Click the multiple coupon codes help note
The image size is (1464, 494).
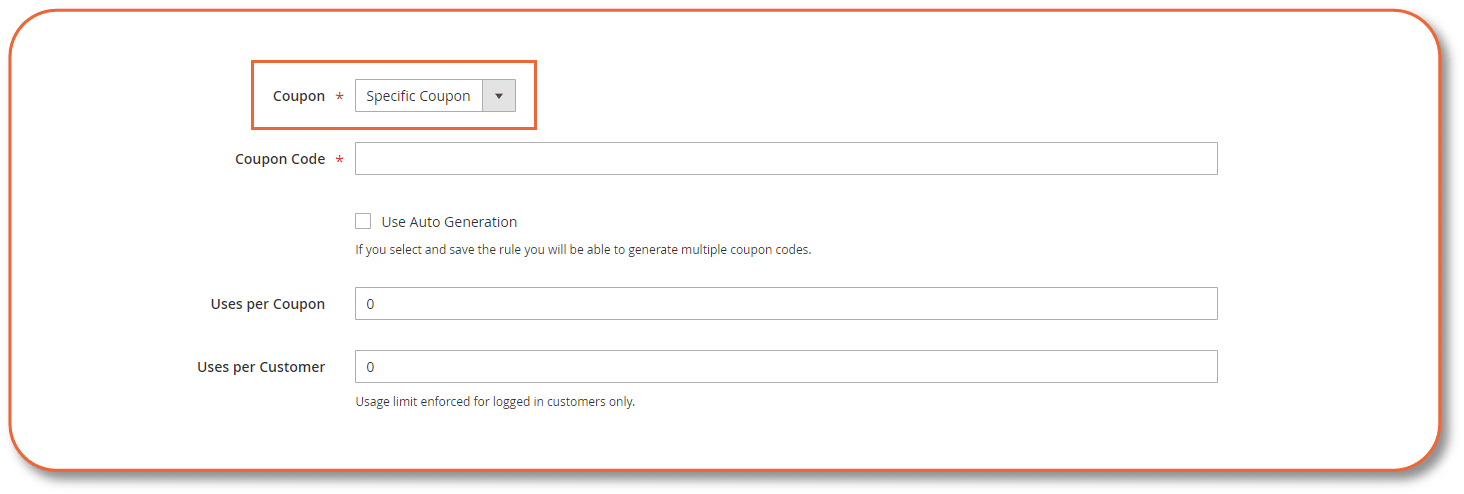point(583,250)
